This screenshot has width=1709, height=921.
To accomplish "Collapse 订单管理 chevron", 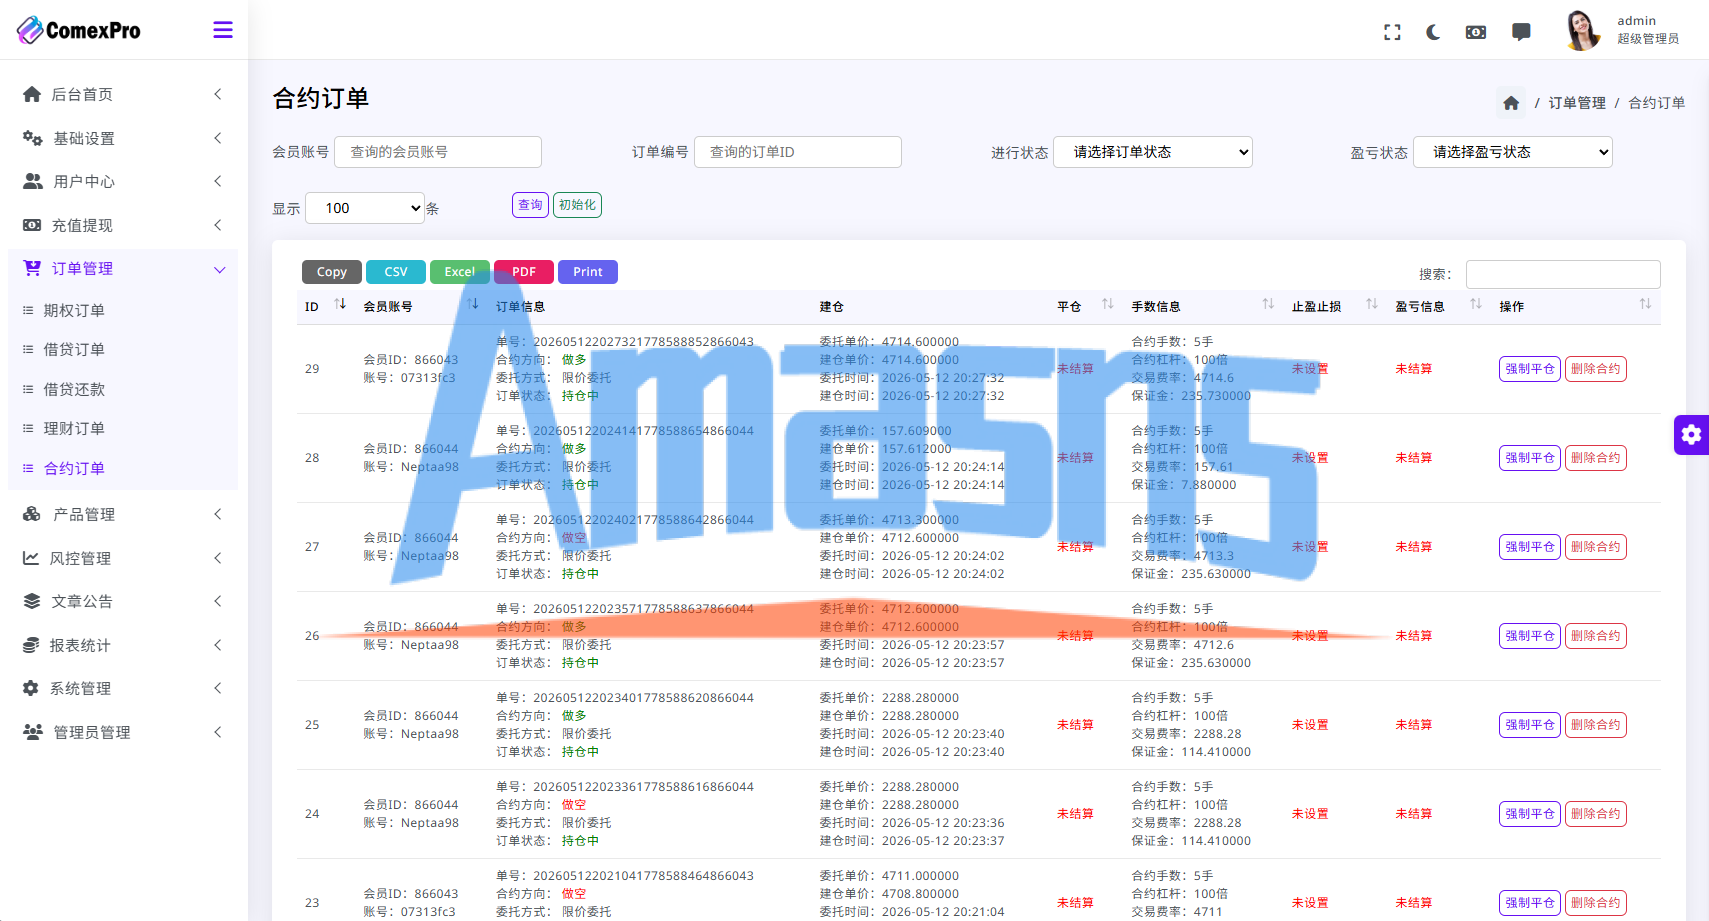I will click(x=219, y=269).
